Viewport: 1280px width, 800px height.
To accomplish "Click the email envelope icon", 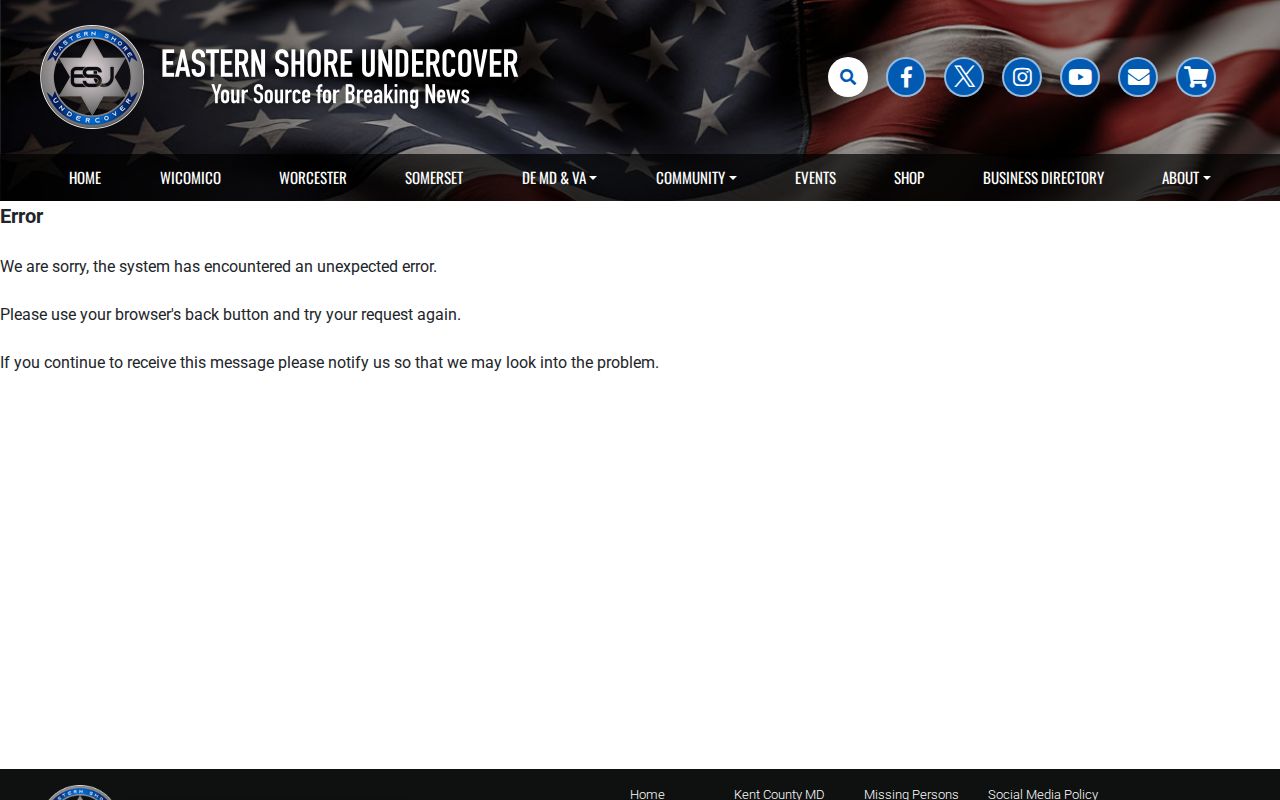I will coord(1138,77).
